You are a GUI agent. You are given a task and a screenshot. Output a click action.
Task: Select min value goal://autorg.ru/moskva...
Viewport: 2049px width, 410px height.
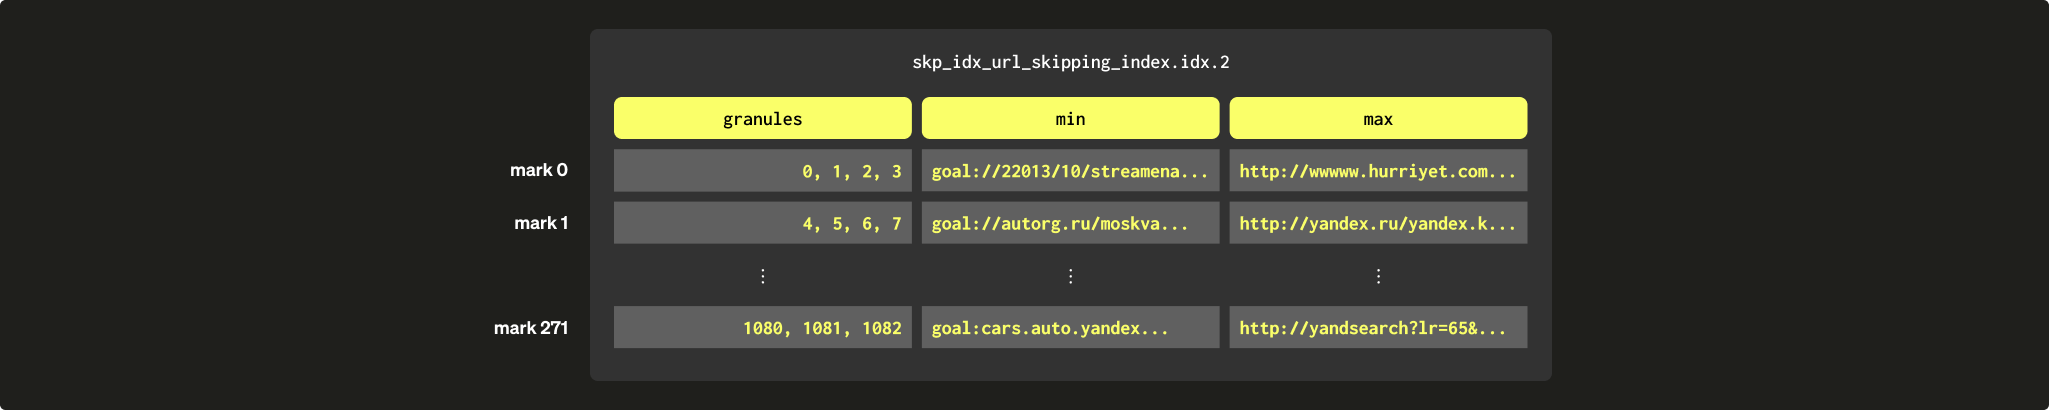(x=1060, y=224)
